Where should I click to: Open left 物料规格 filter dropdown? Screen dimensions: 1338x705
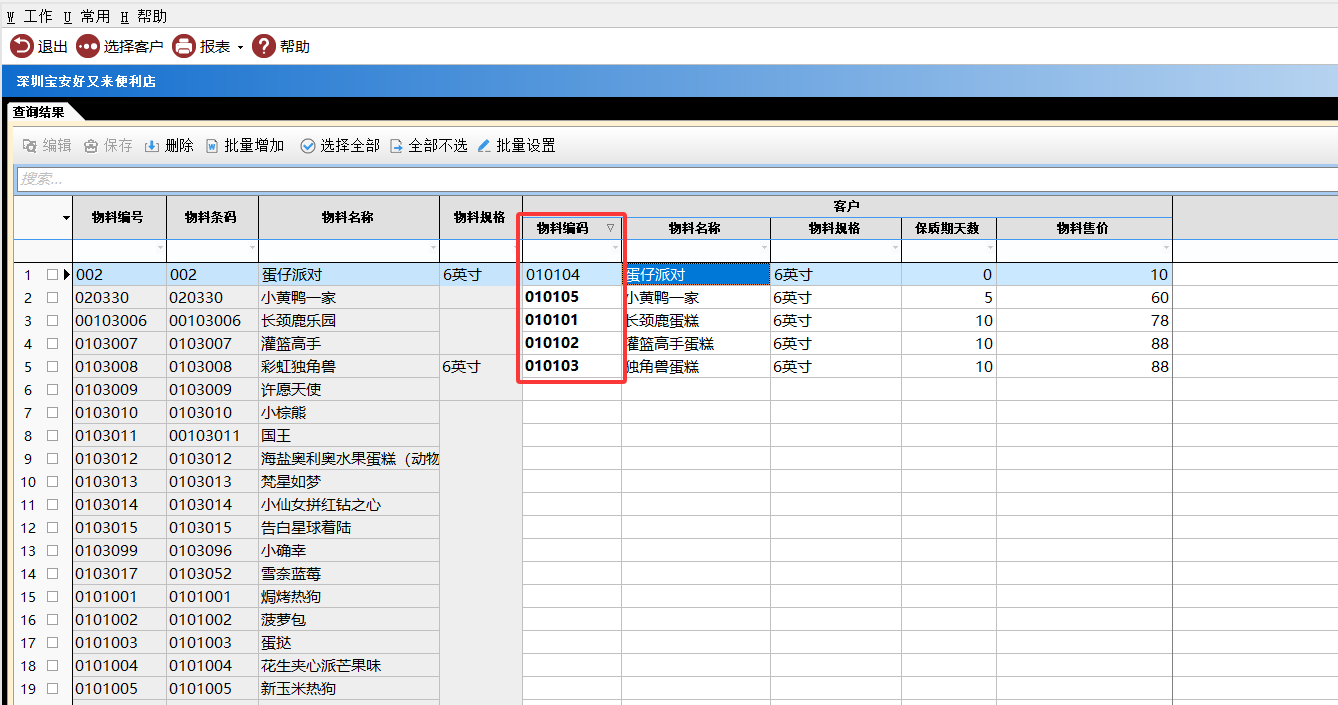tap(516, 248)
